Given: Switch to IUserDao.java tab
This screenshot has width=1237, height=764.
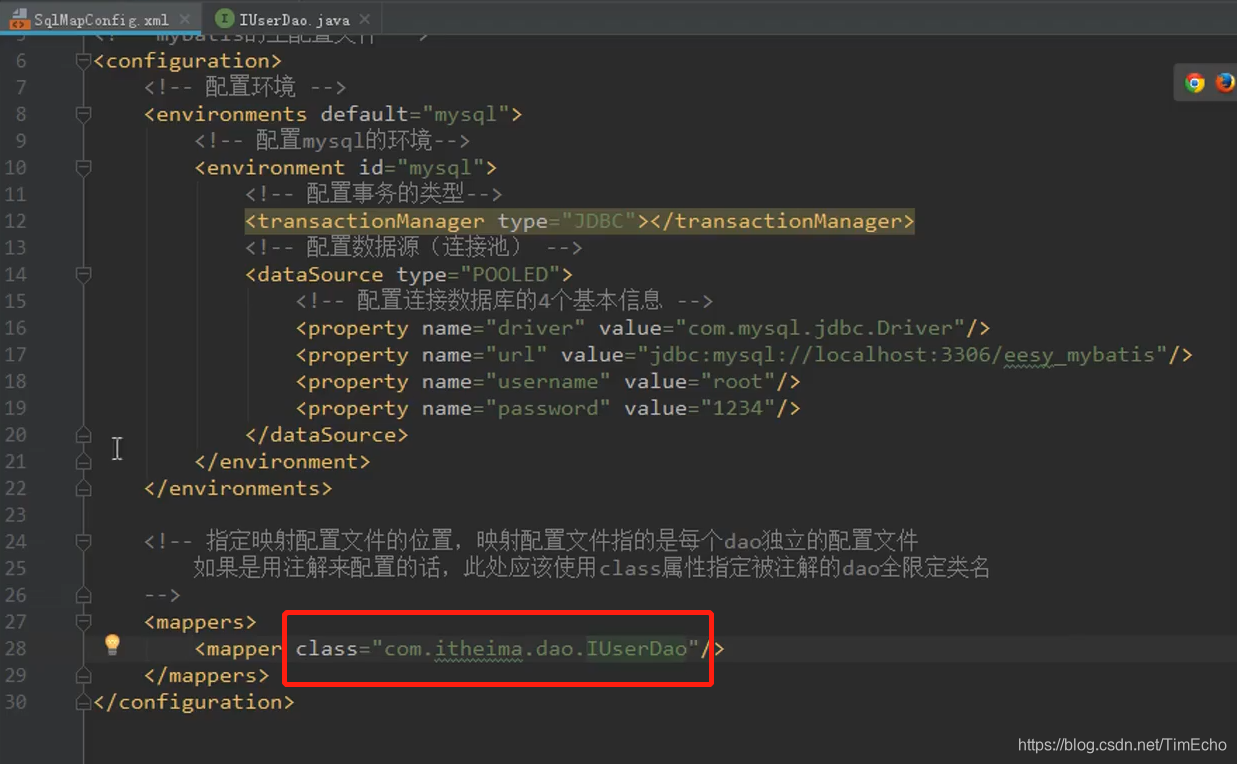Looking at the screenshot, I should point(294,19).
